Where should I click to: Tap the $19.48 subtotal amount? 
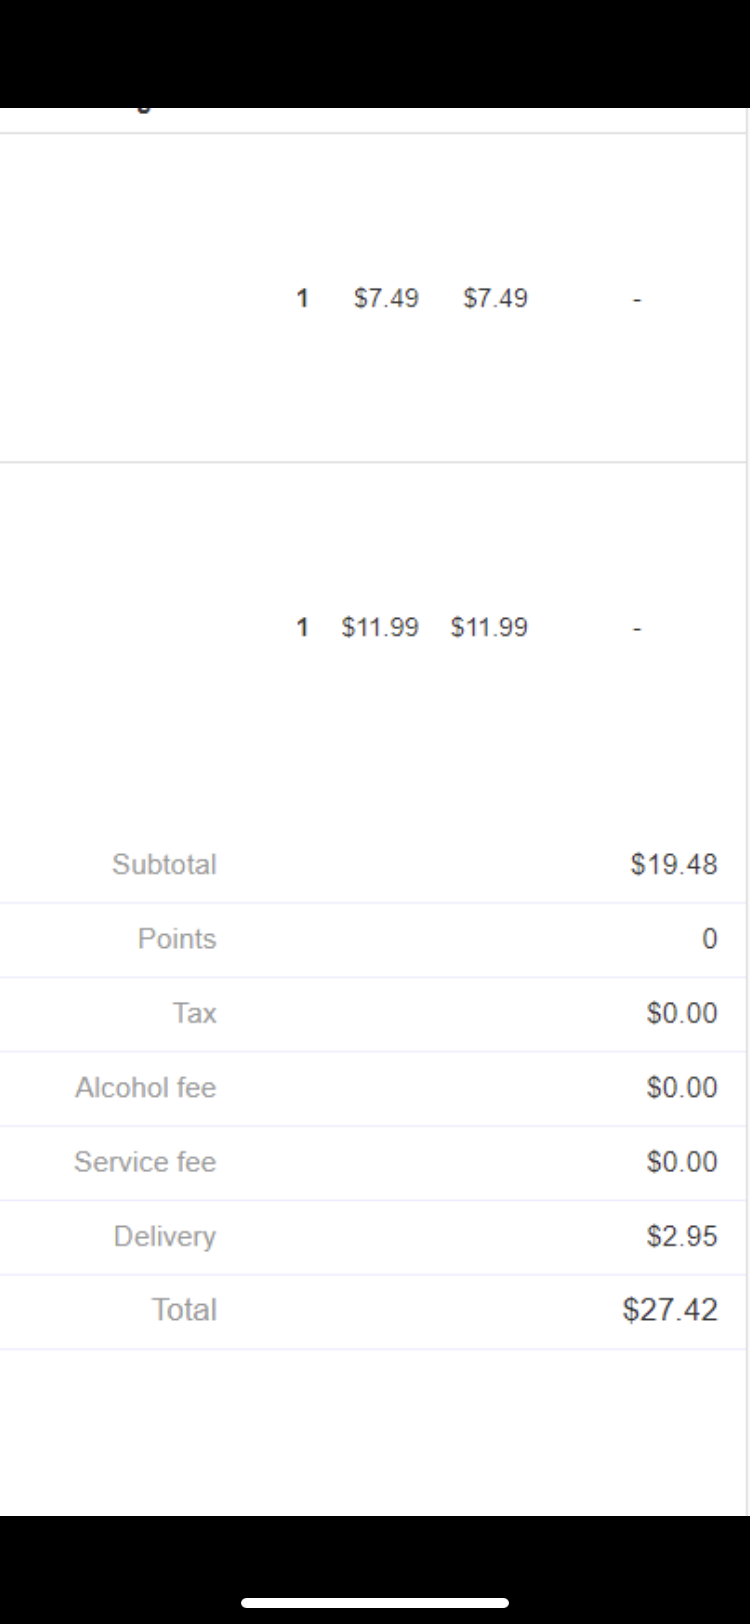[x=673, y=864]
